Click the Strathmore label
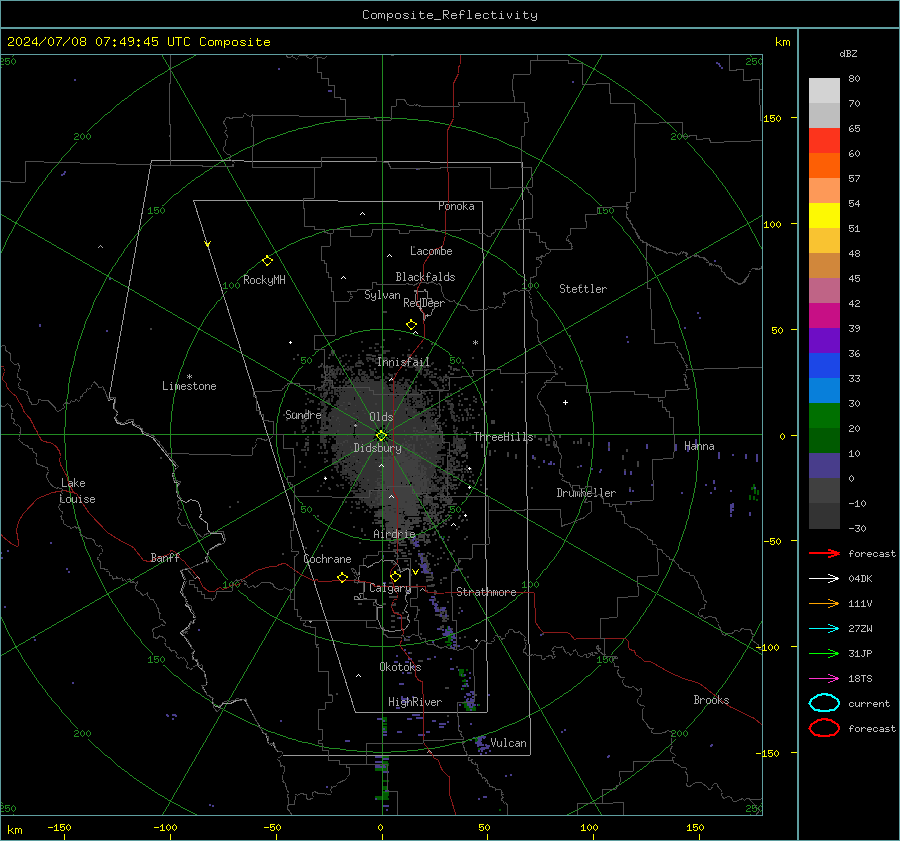900x841 pixels. coord(487,592)
